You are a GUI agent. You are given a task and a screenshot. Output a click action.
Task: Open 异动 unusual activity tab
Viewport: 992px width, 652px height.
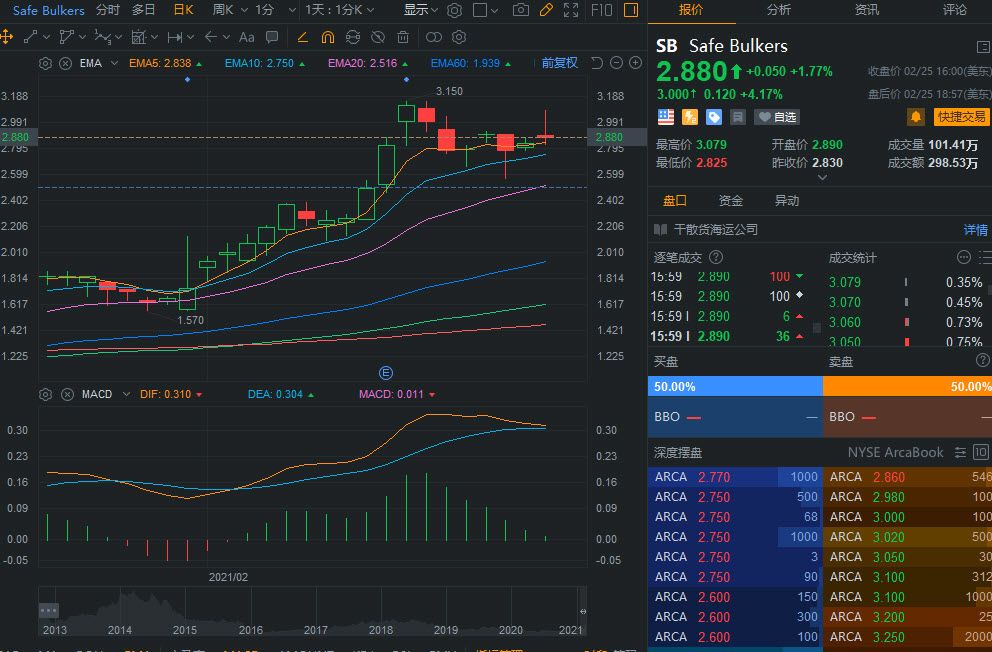tap(786, 200)
